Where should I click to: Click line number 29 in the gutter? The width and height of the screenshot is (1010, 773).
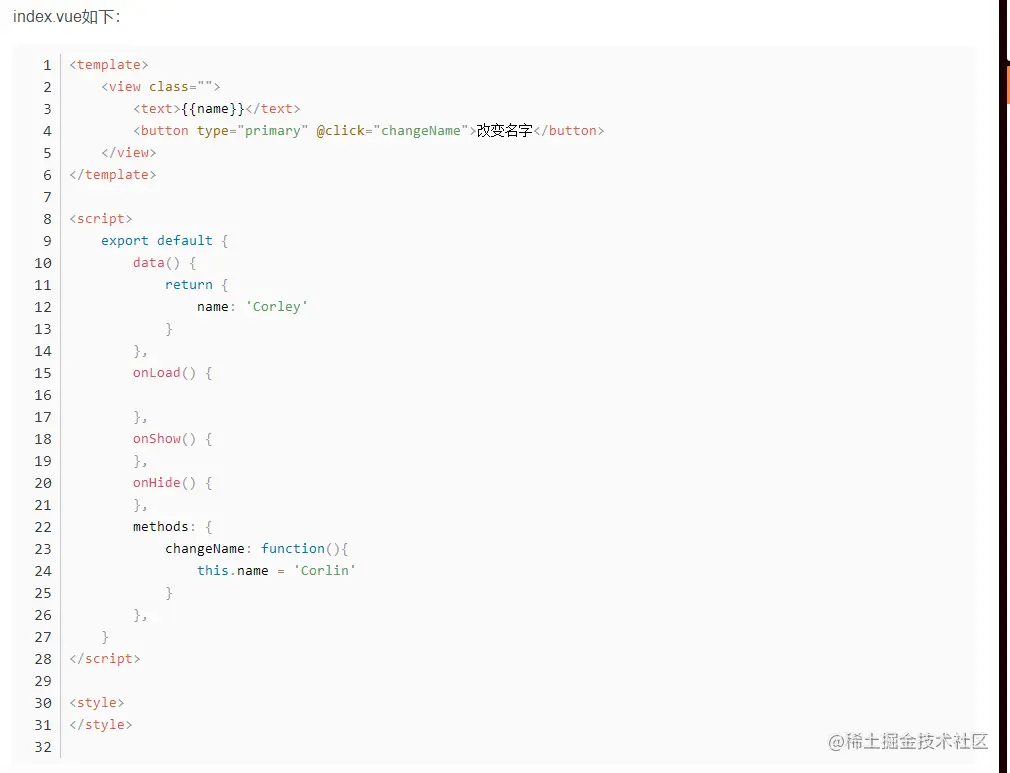click(x=43, y=681)
